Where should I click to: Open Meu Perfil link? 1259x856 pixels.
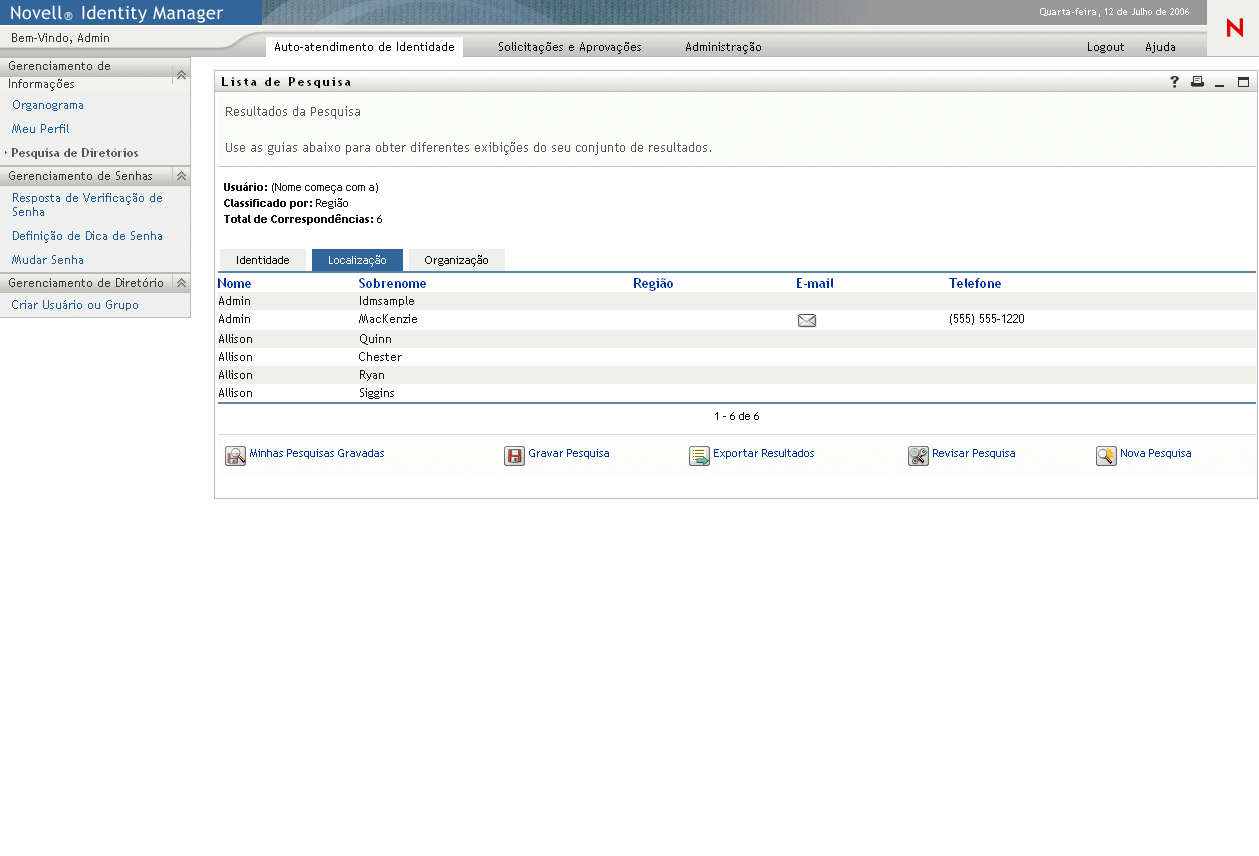click(41, 129)
